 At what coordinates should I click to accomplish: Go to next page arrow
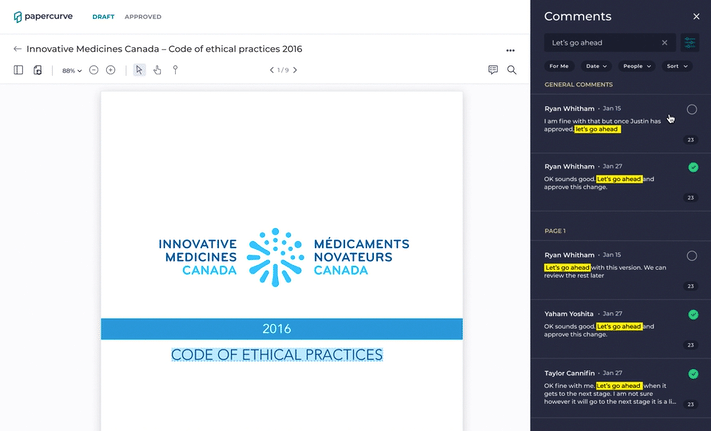(295, 70)
